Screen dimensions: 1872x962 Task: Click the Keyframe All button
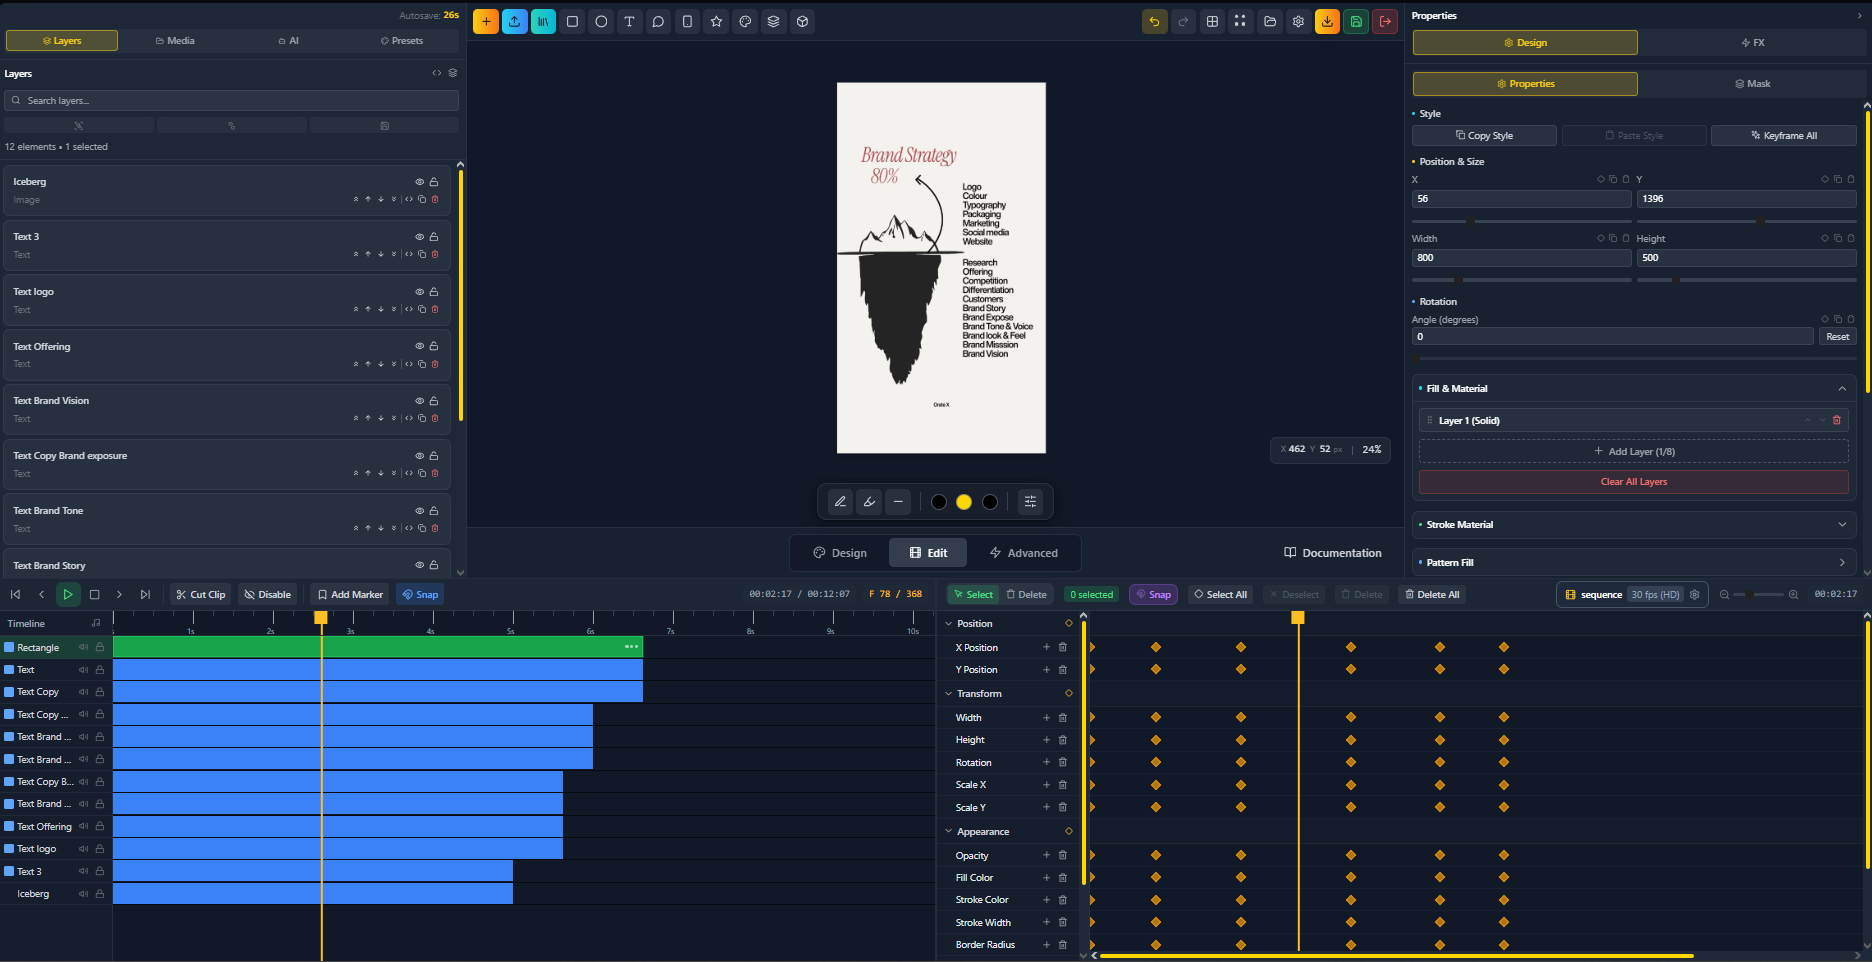tap(1783, 135)
